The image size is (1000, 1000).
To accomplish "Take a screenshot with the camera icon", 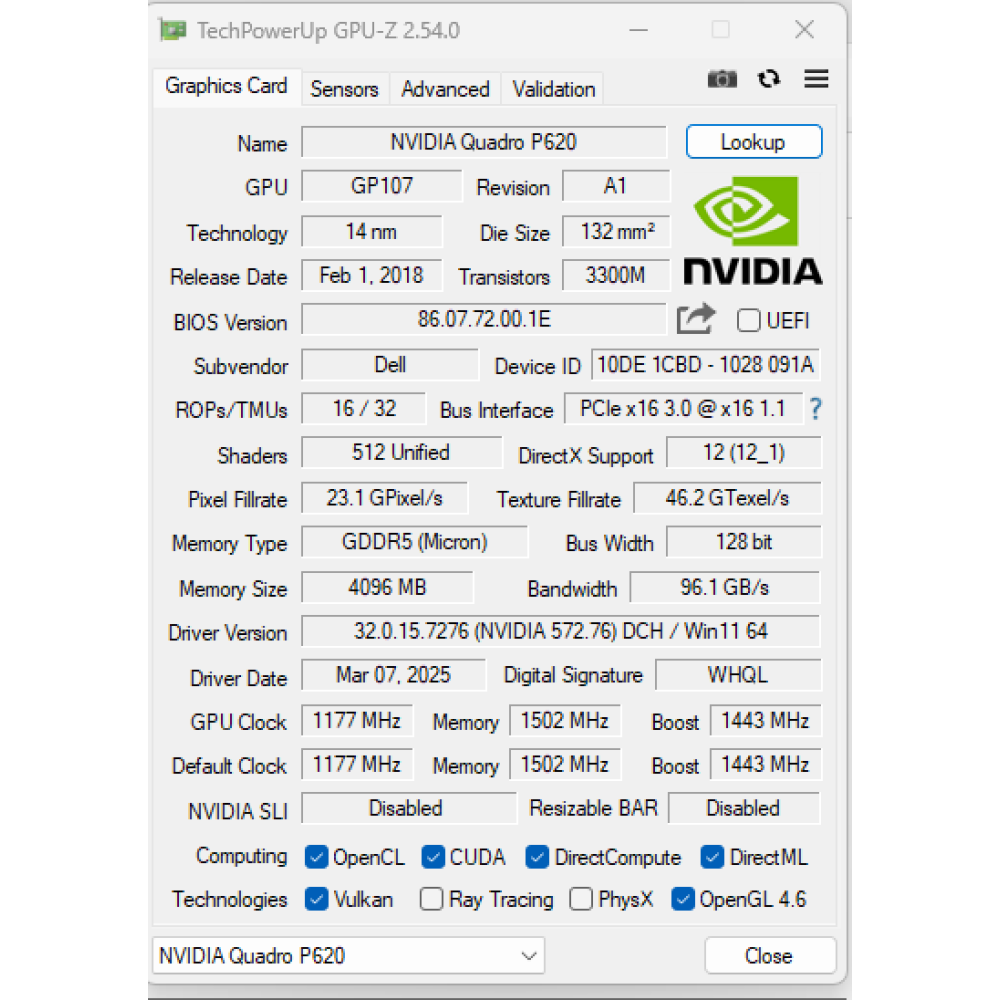I will click(x=722, y=79).
